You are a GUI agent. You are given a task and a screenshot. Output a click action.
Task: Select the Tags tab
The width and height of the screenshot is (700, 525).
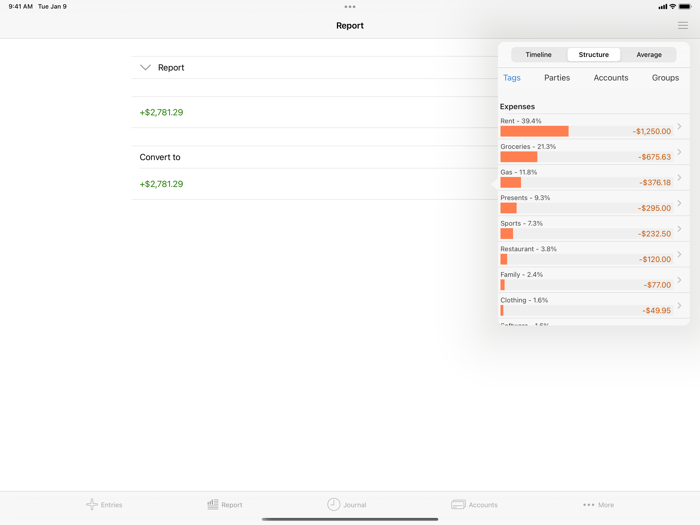(x=512, y=78)
